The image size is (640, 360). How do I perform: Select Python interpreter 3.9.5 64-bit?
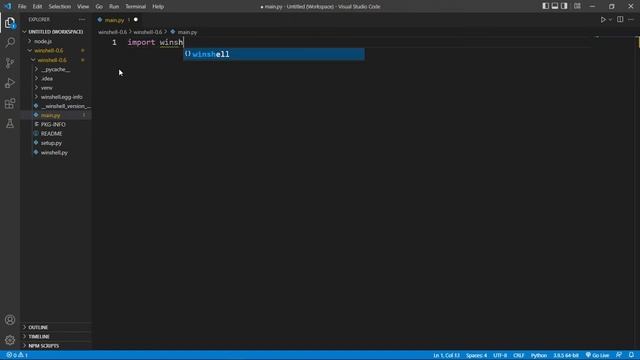click(x=566, y=355)
